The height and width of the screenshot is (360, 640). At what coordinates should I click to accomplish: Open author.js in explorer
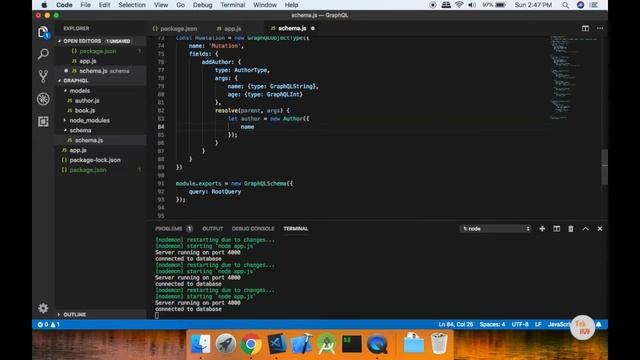87,100
